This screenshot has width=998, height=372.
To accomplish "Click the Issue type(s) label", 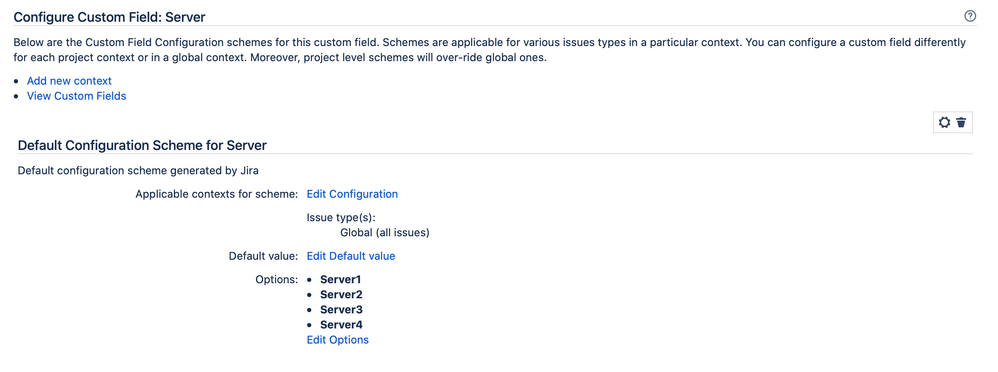I will pyautogui.click(x=341, y=217).
